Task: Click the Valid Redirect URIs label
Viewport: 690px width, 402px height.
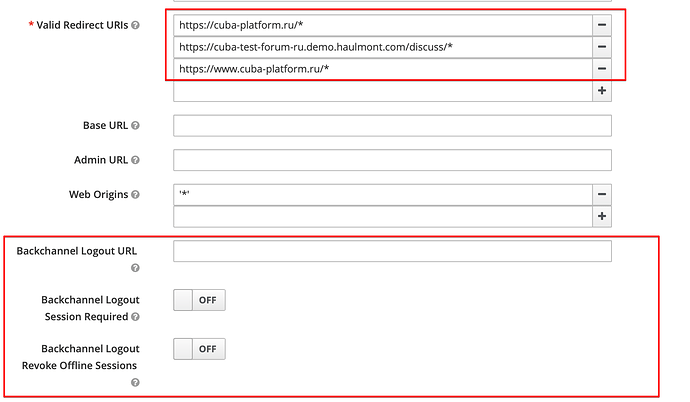Action: click(x=82, y=25)
